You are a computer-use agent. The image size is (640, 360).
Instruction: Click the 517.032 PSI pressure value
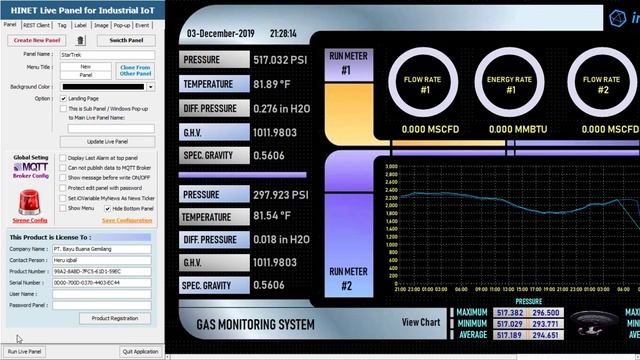(x=280, y=60)
